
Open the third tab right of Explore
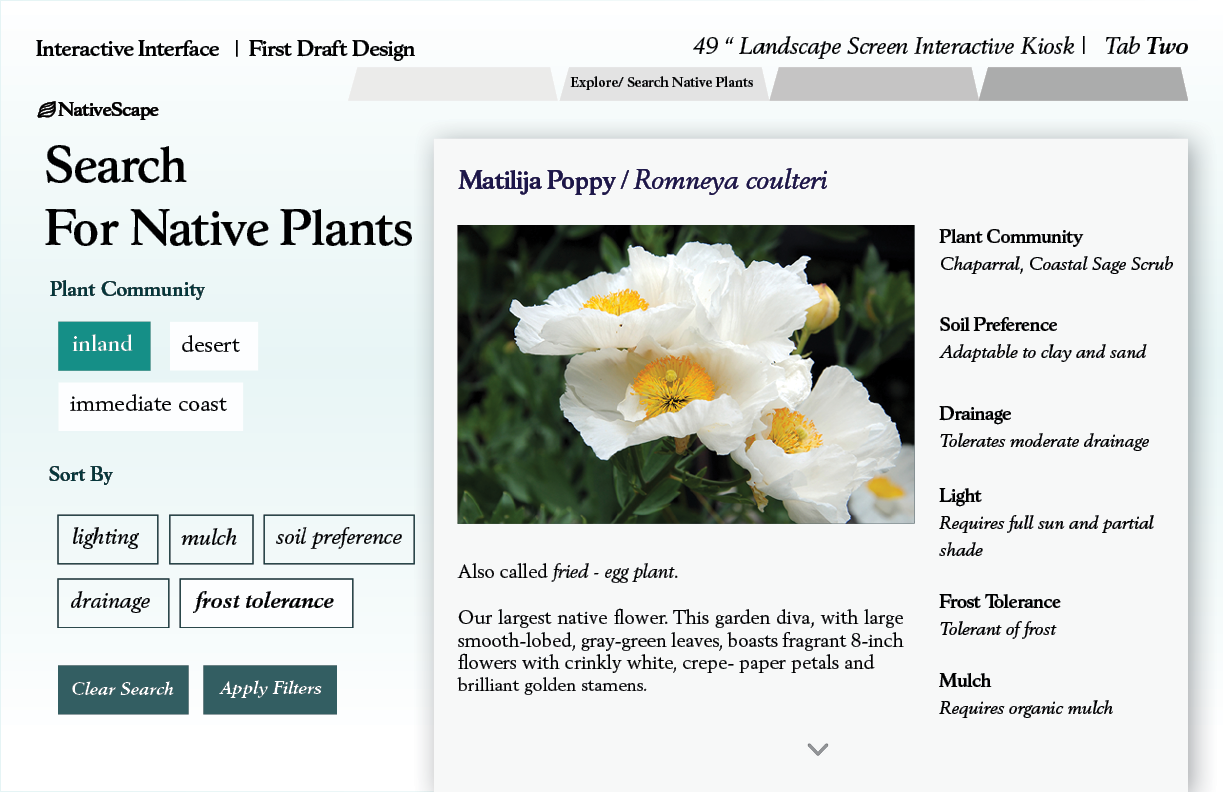pos(873,84)
